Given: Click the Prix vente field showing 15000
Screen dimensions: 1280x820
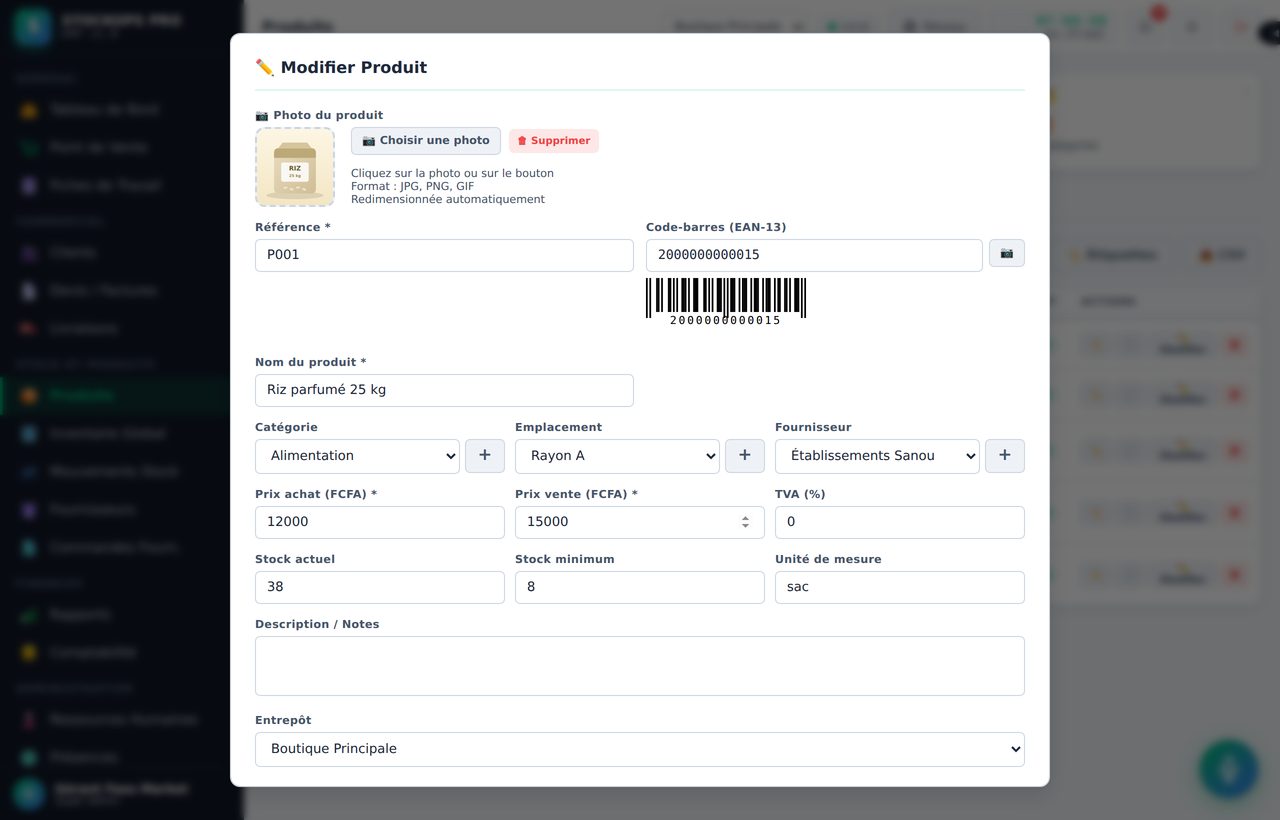Looking at the screenshot, I should coord(640,522).
